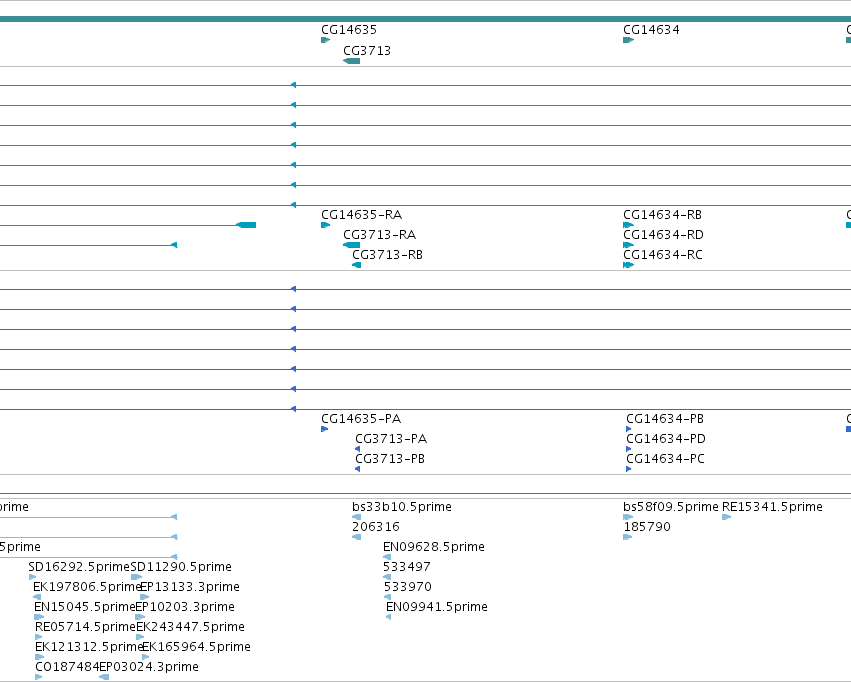Viewport: 851px width, 682px height.
Task: Select polypeptide CG14634-PB label
Action: pos(665,419)
